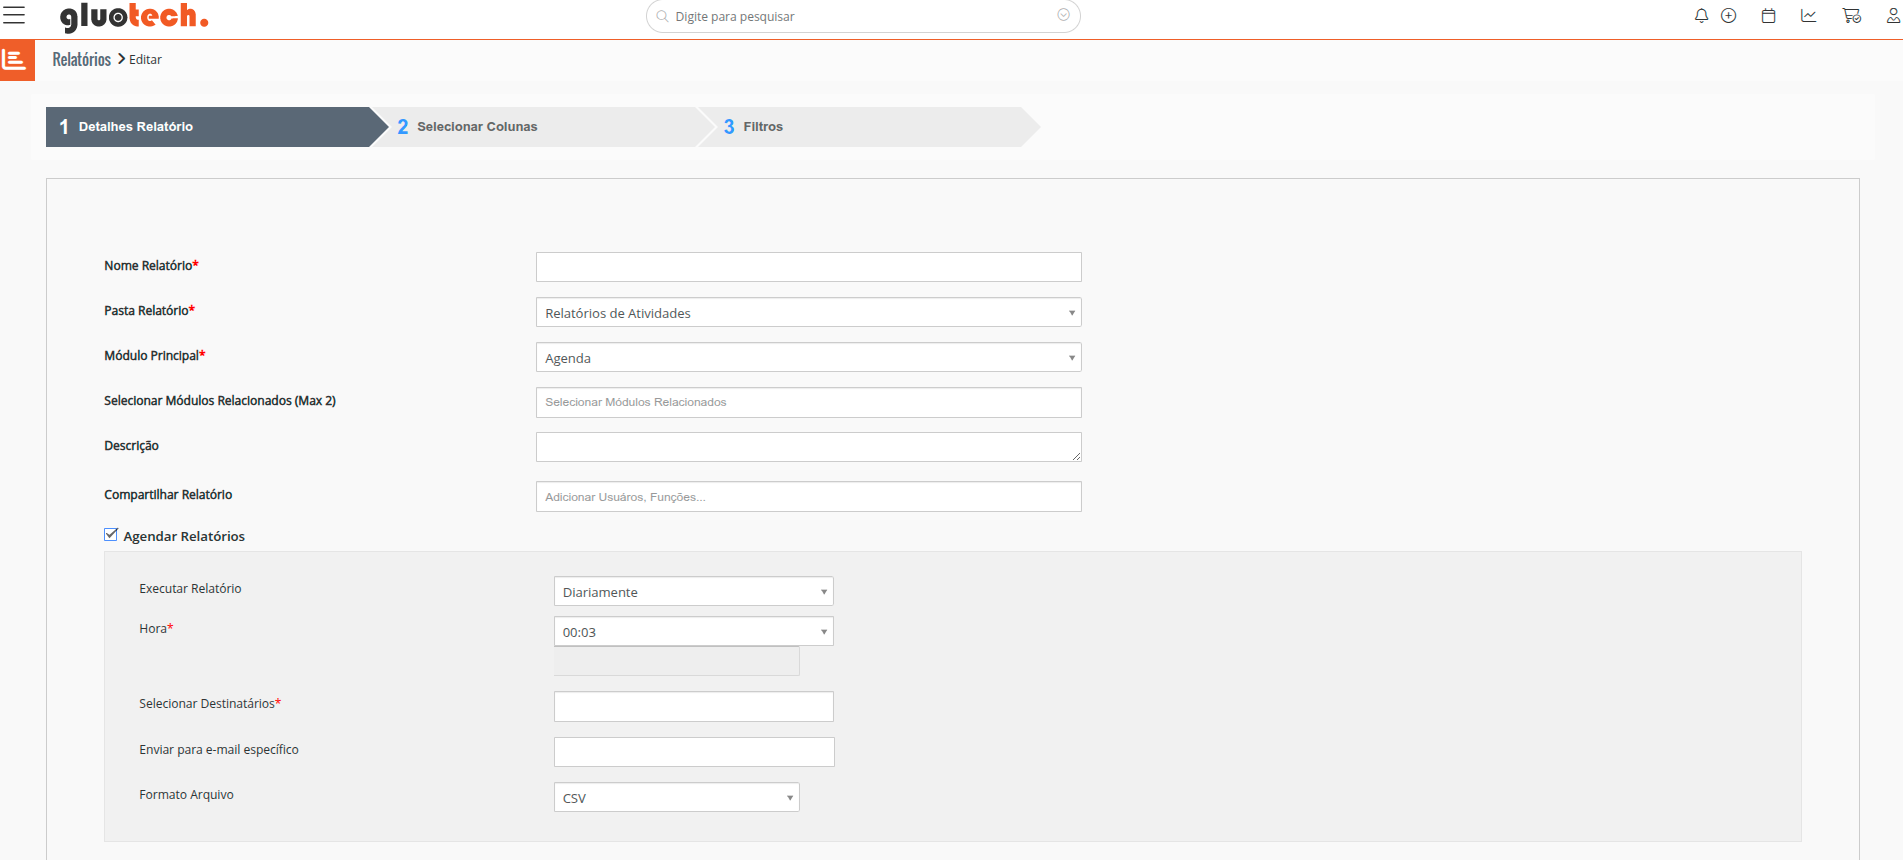
Task: Open the calendar icon in header
Action: coord(1768,16)
